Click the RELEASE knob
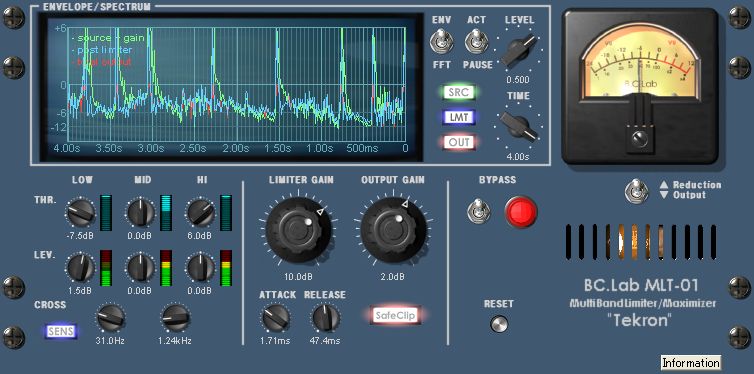 327,318
